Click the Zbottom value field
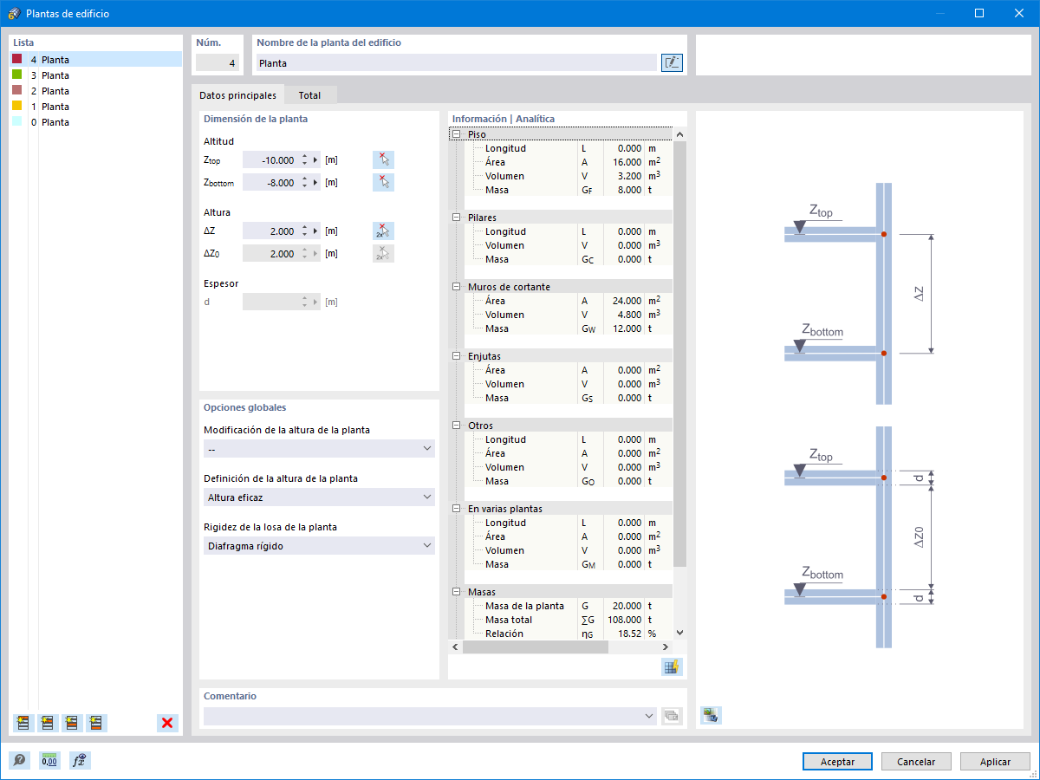This screenshot has width=1040, height=780. 270,182
